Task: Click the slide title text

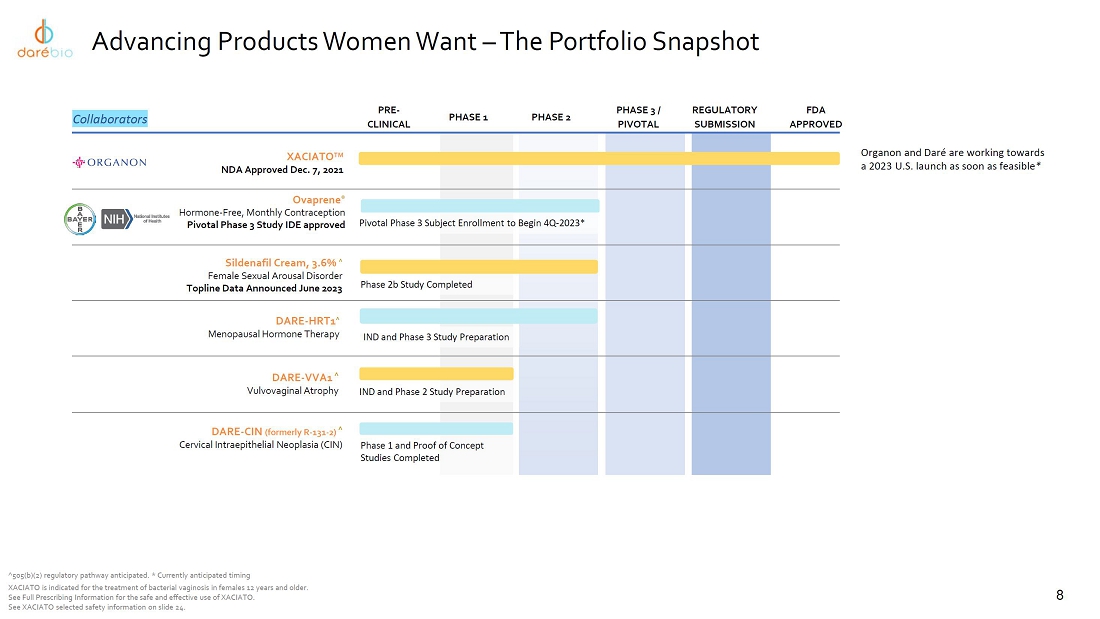Action: (425, 42)
